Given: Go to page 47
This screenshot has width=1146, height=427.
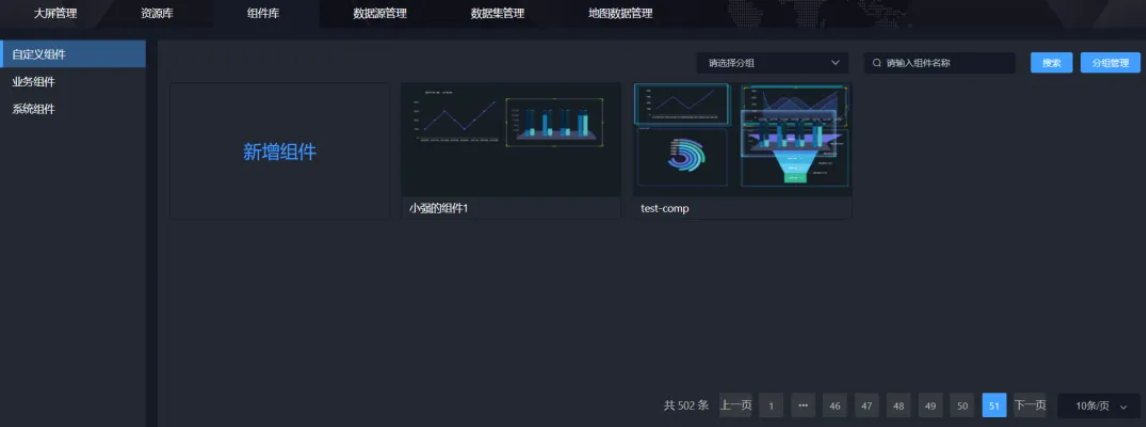Looking at the screenshot, I should (867, 405).
